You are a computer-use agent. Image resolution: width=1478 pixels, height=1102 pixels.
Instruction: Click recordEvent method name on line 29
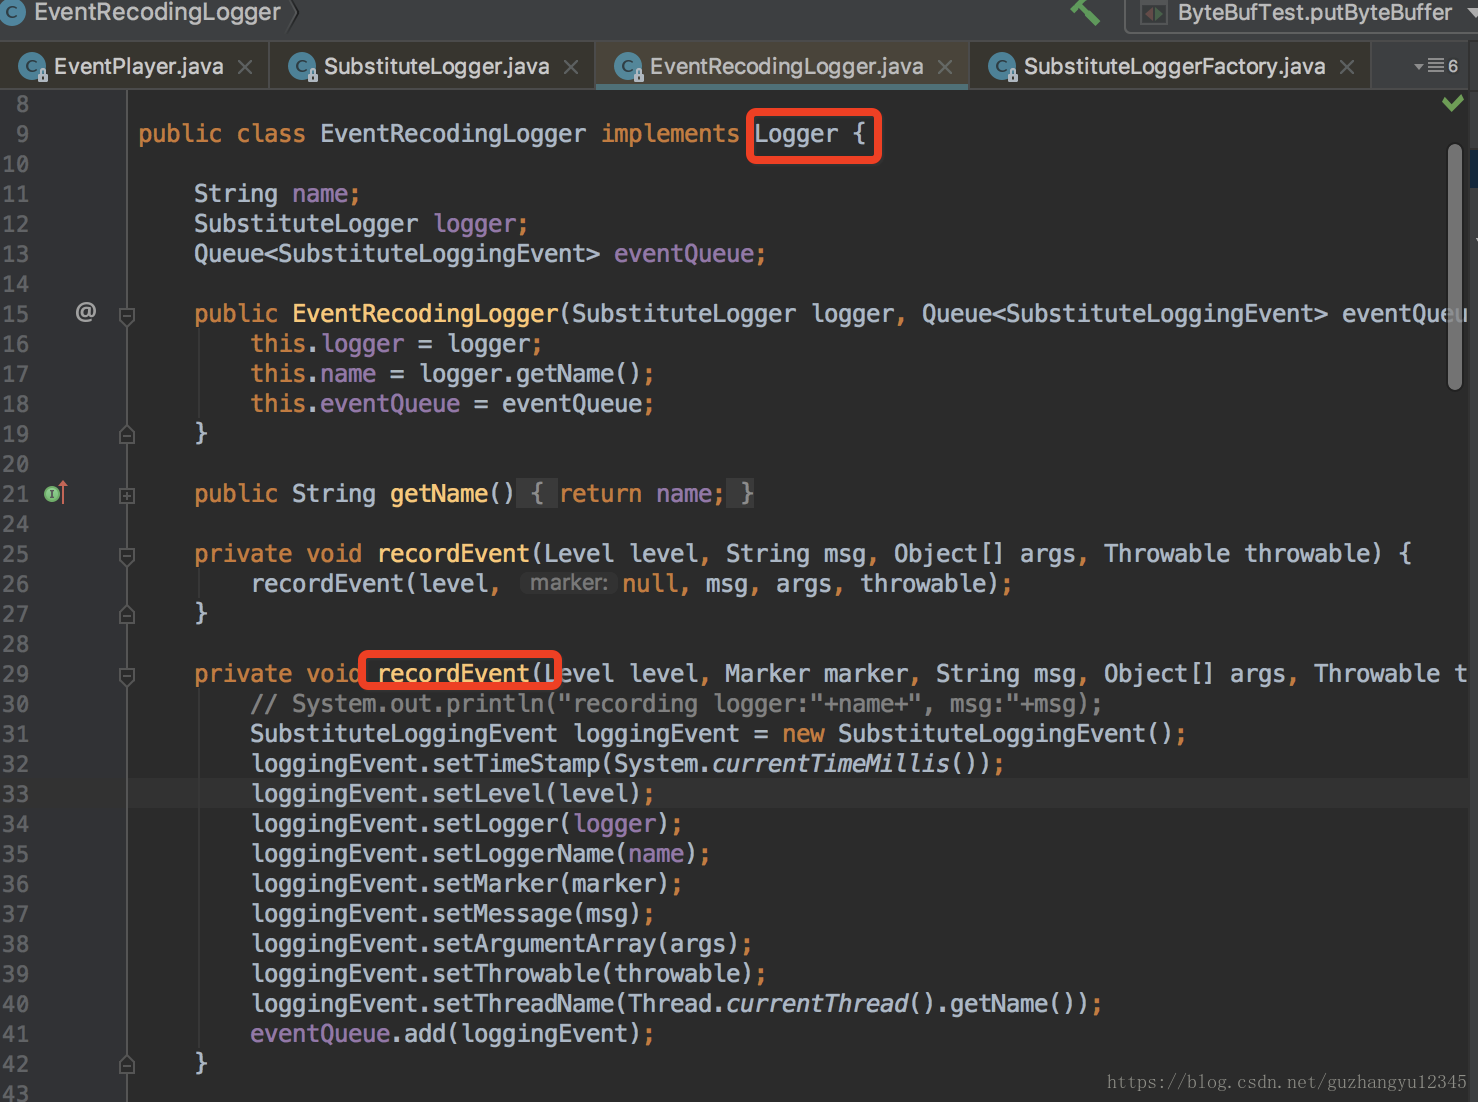pos(453,674)
